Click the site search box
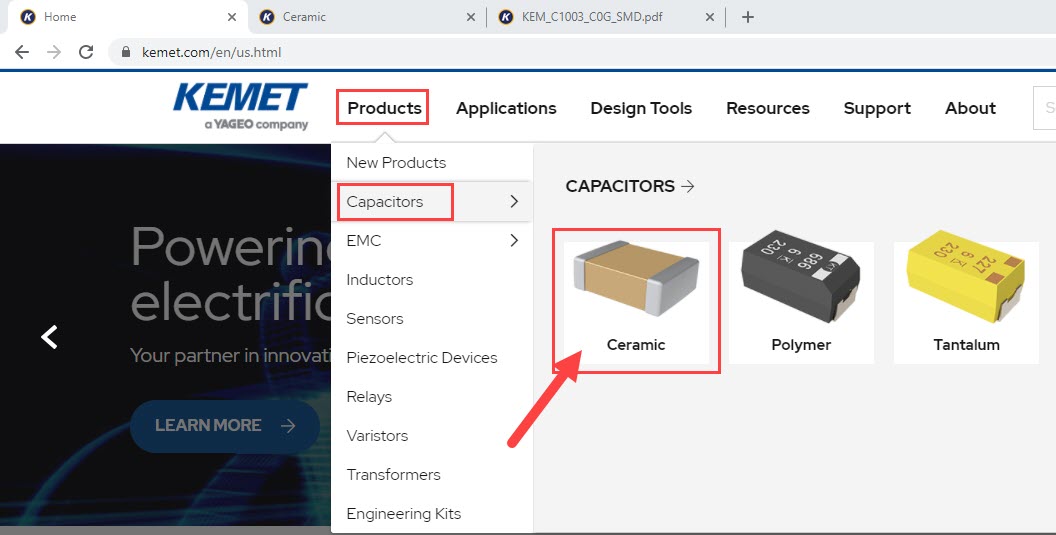1056x535 pixels. [x=1045, y=108]
